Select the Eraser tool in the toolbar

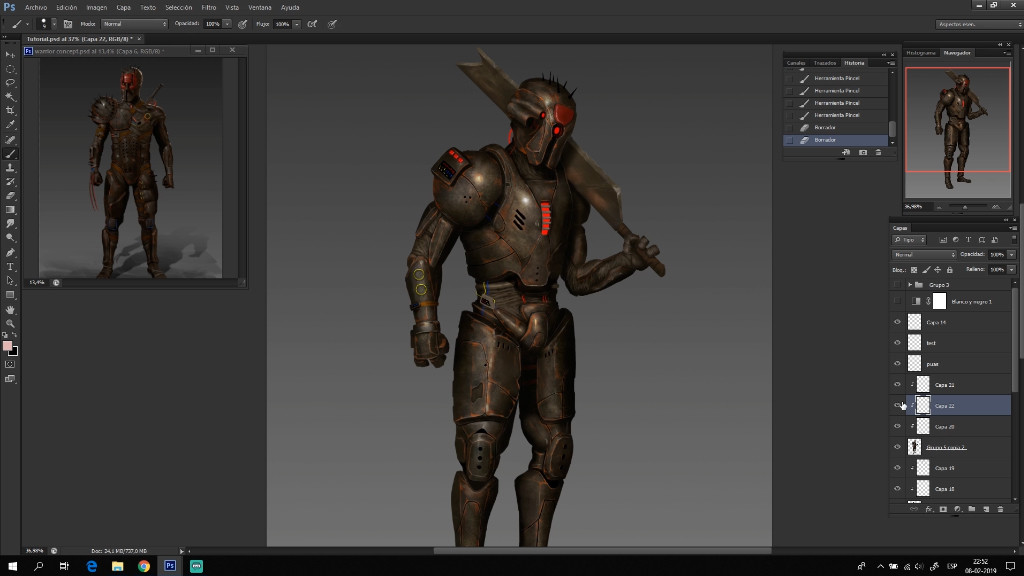[x=10, y=194]
